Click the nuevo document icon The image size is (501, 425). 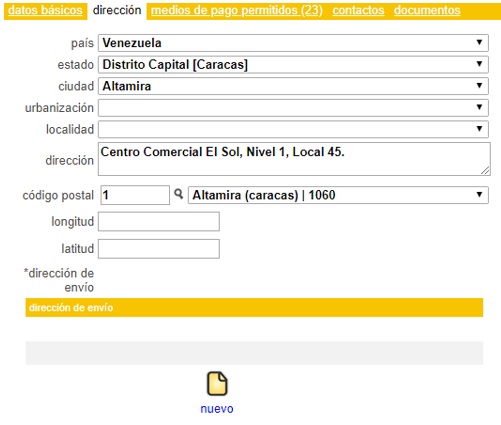(217, 384)
